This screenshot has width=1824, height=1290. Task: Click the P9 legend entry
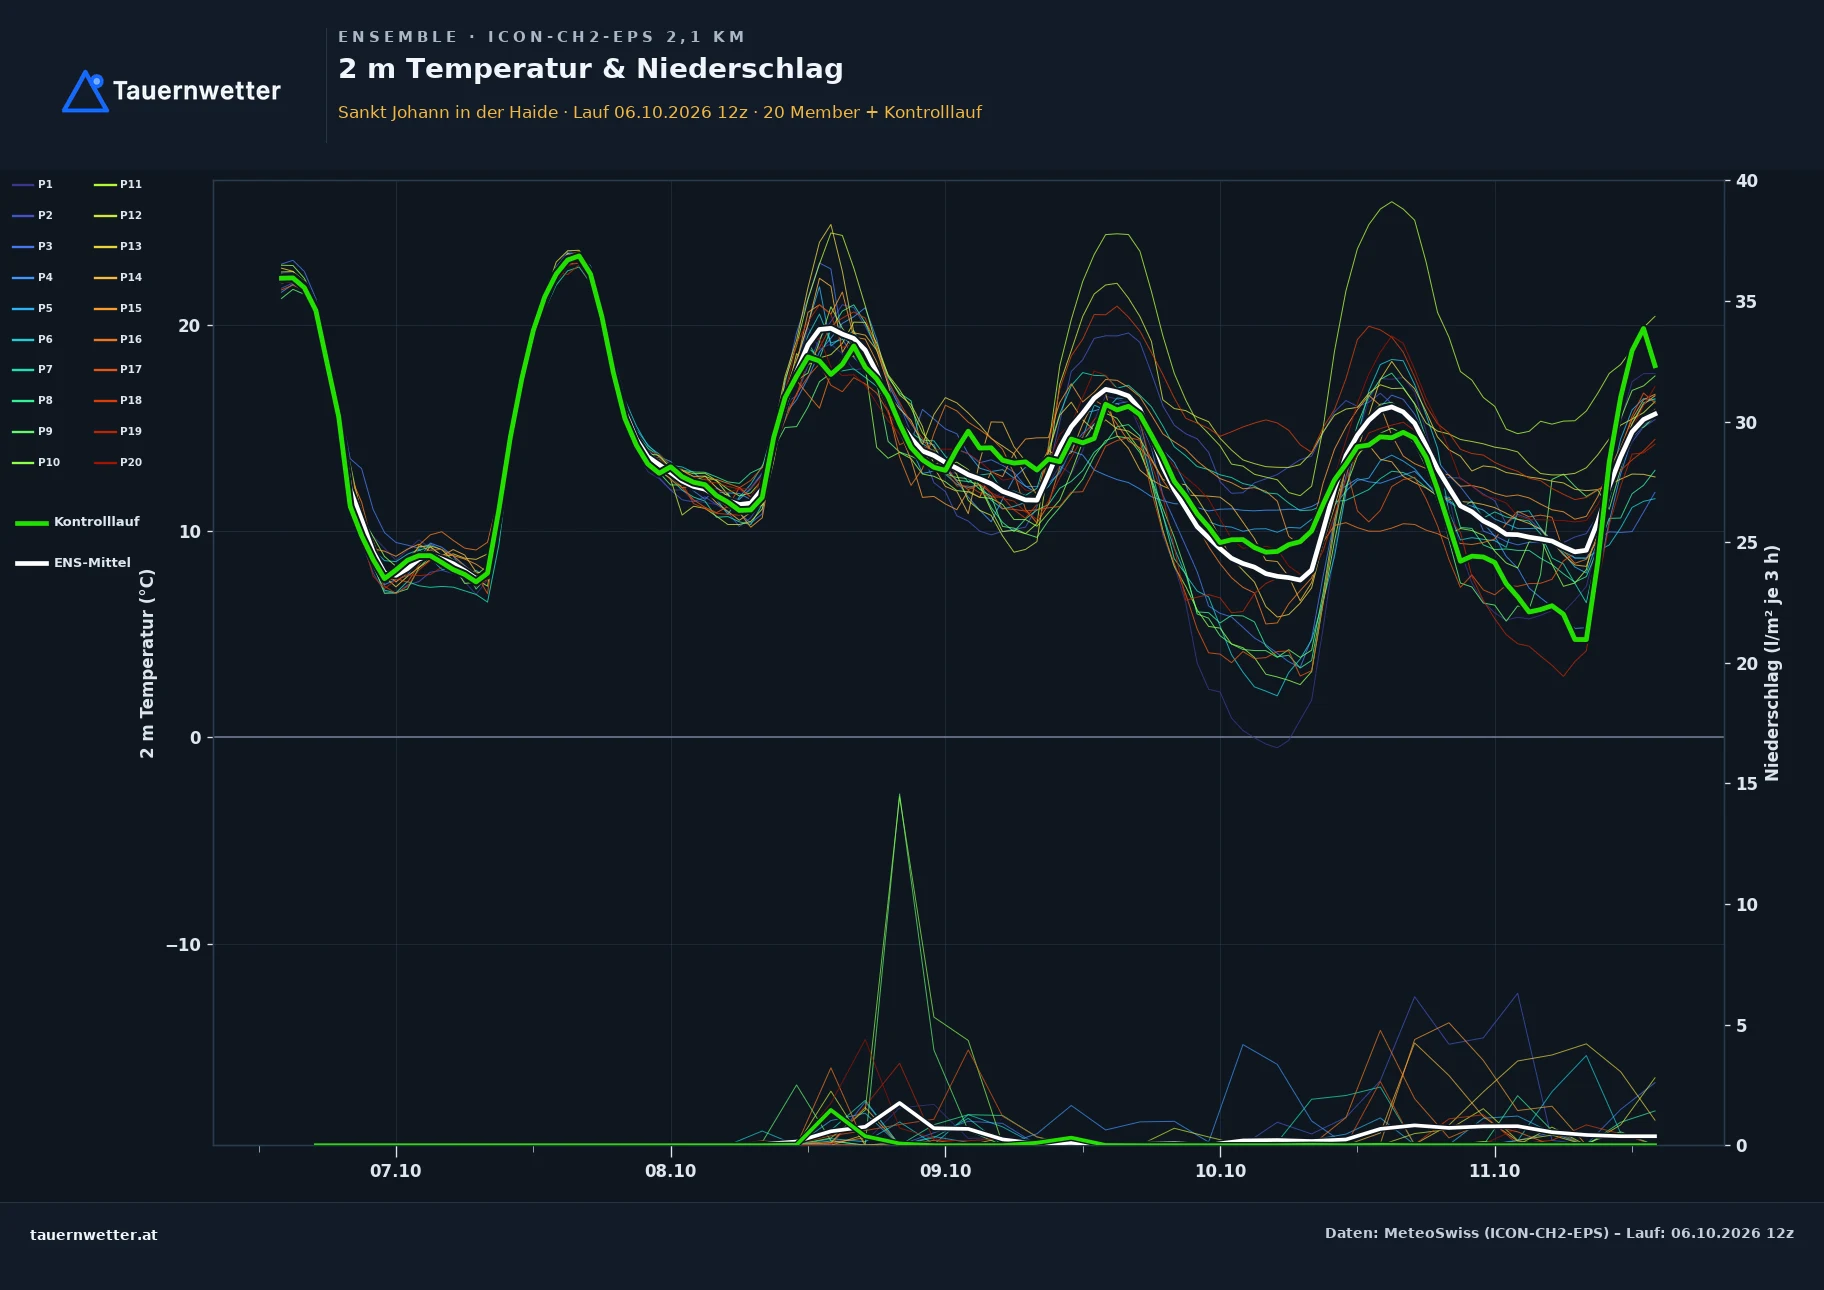coord(33,431)
